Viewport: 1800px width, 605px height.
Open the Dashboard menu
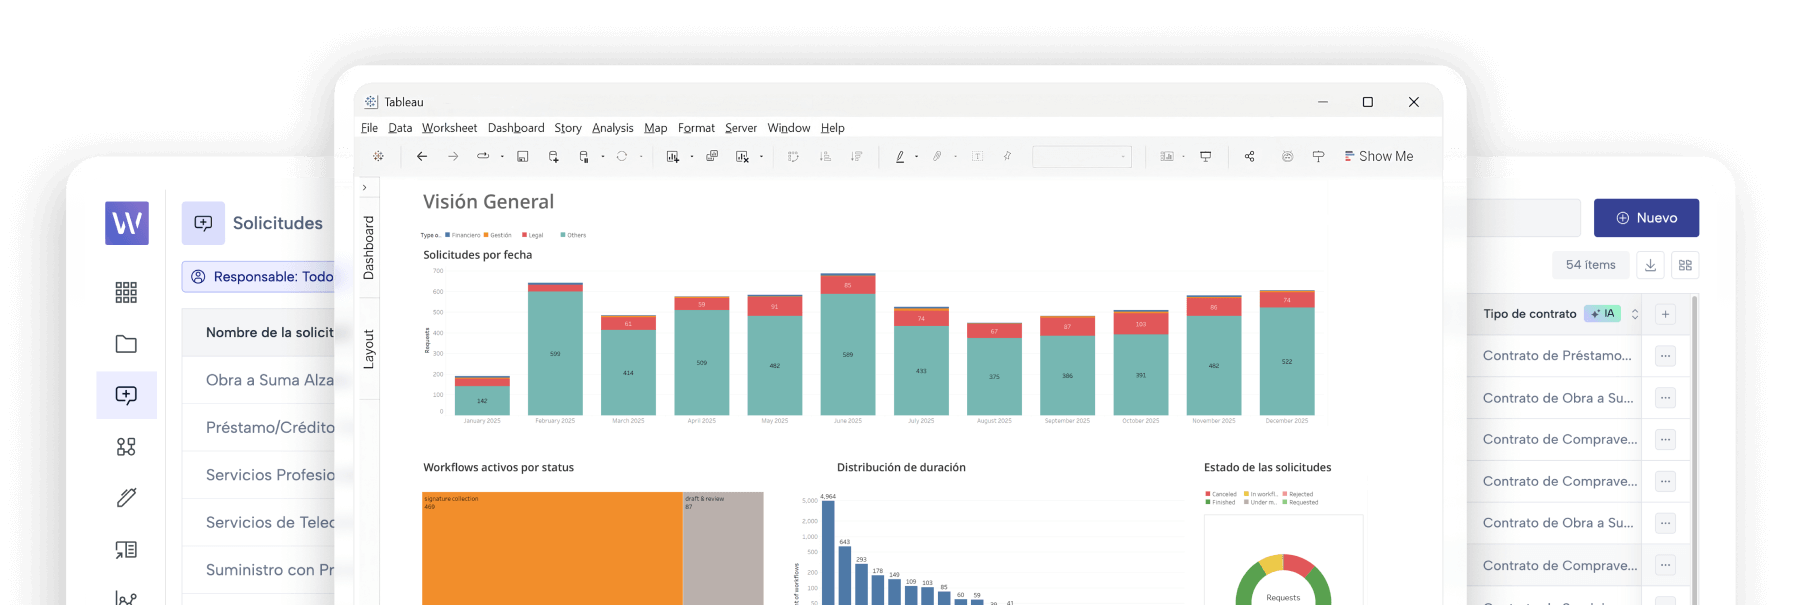516,128
